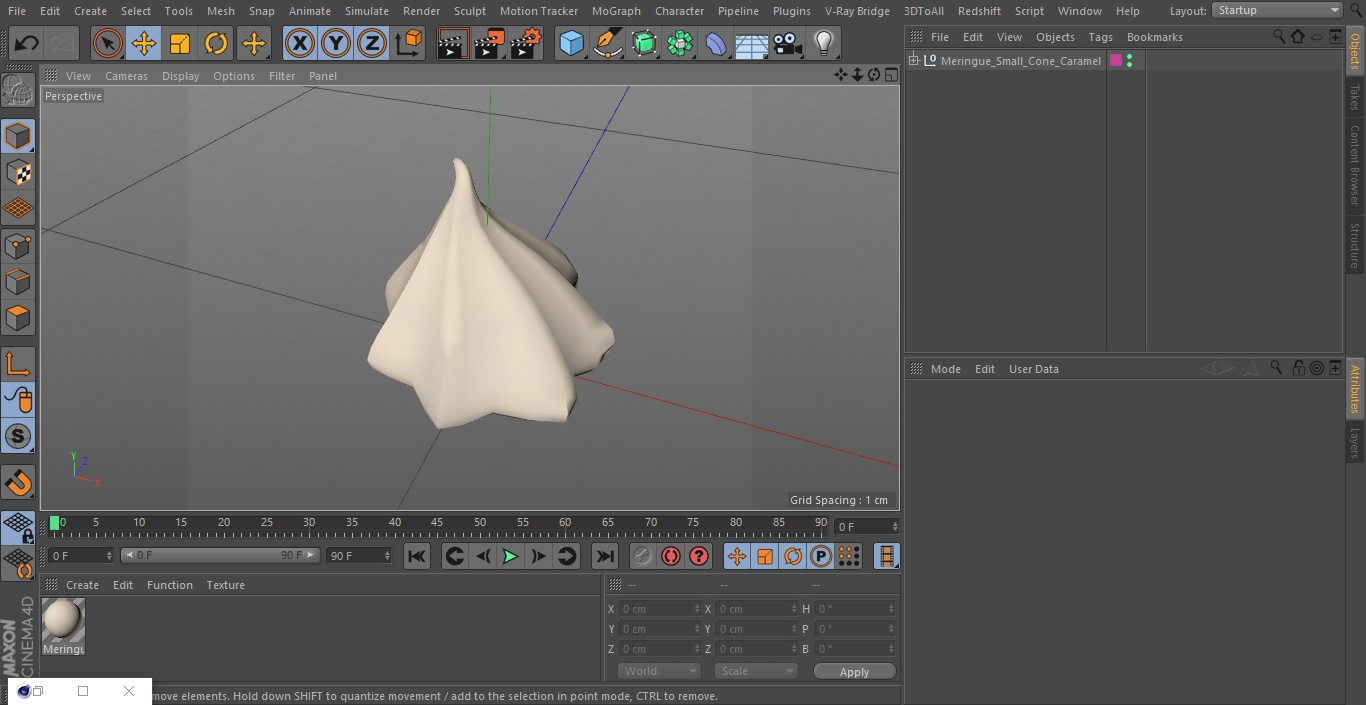Open the V-Ray Bridge menu

click(x=857, y=11)
